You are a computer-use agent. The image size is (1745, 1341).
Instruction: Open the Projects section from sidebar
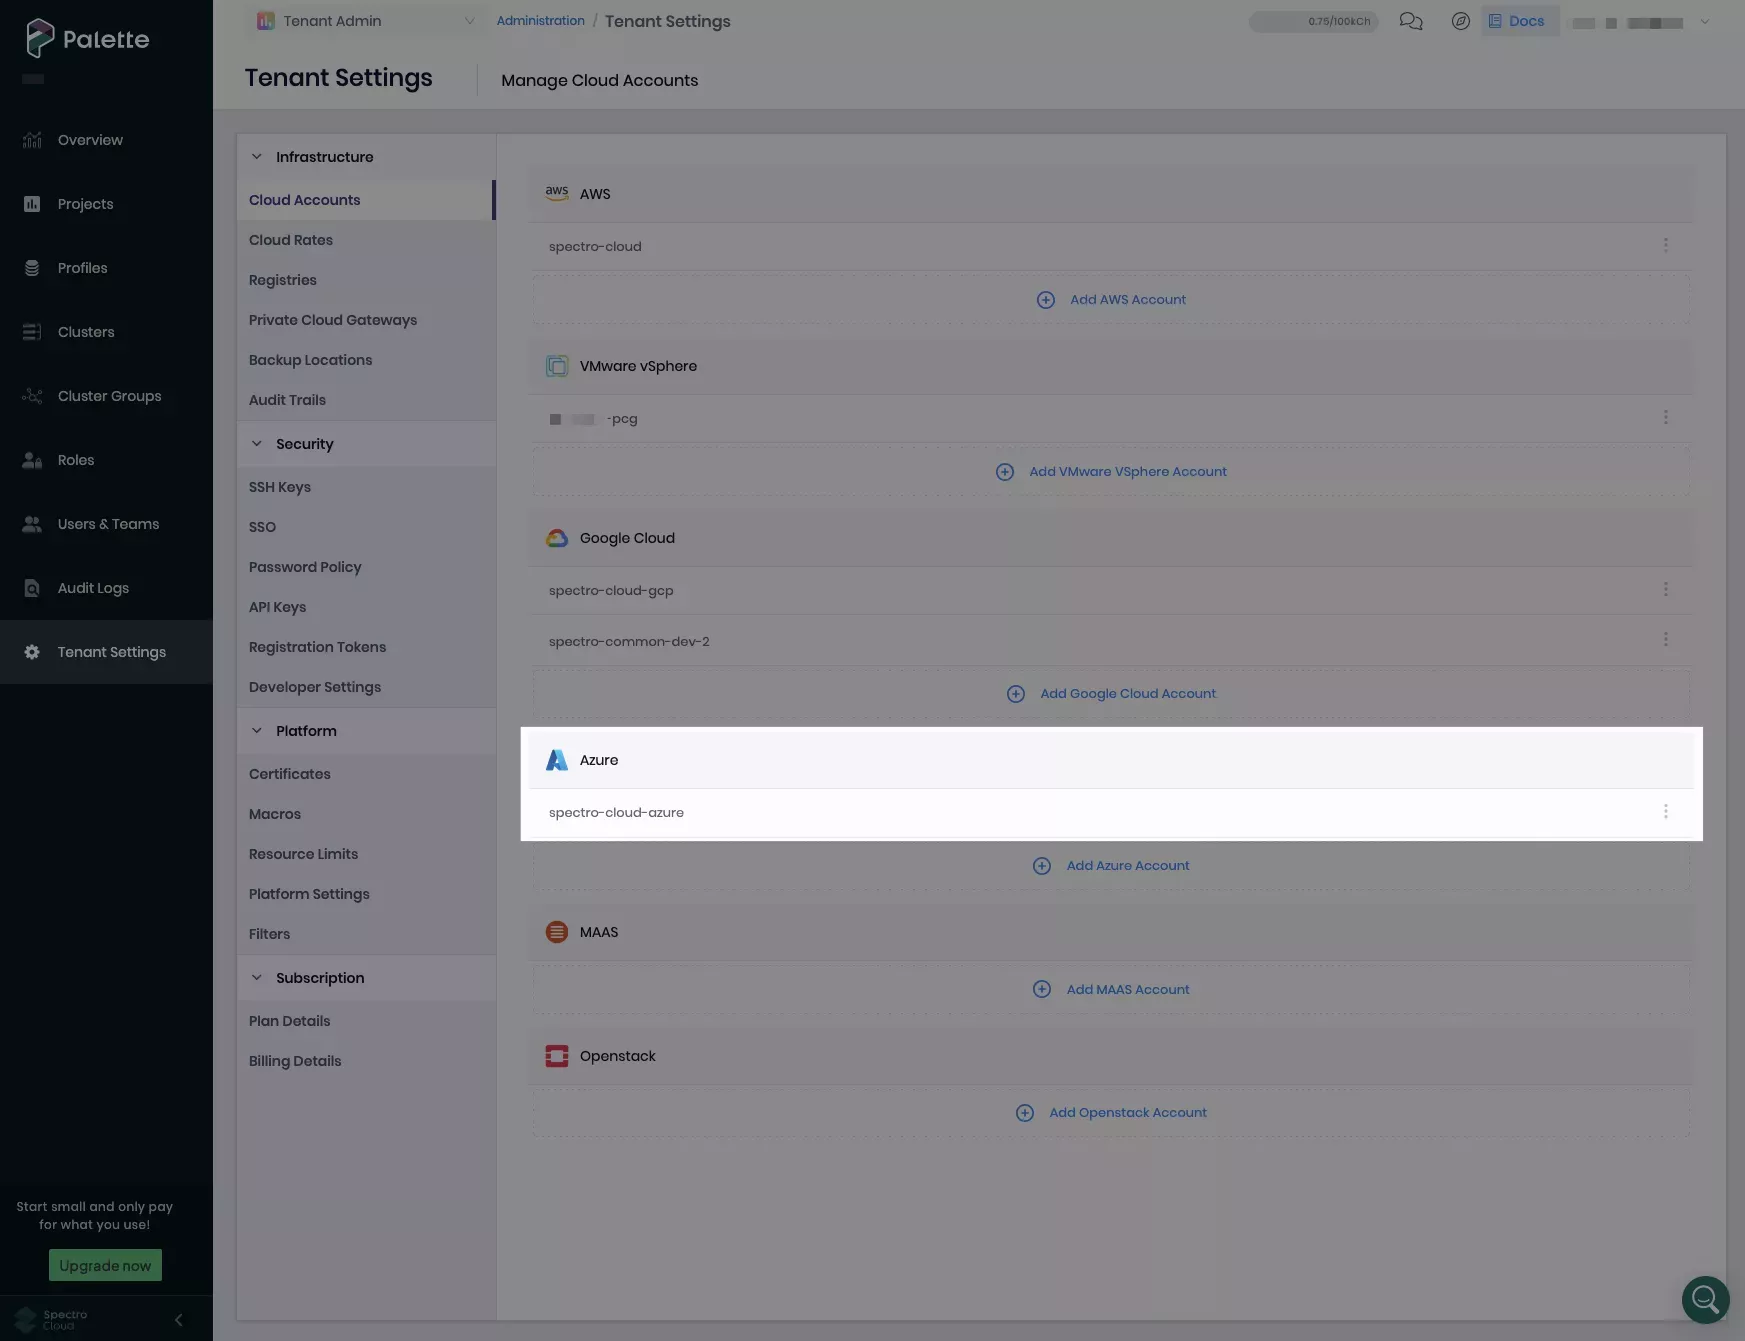tap(32, 204)
